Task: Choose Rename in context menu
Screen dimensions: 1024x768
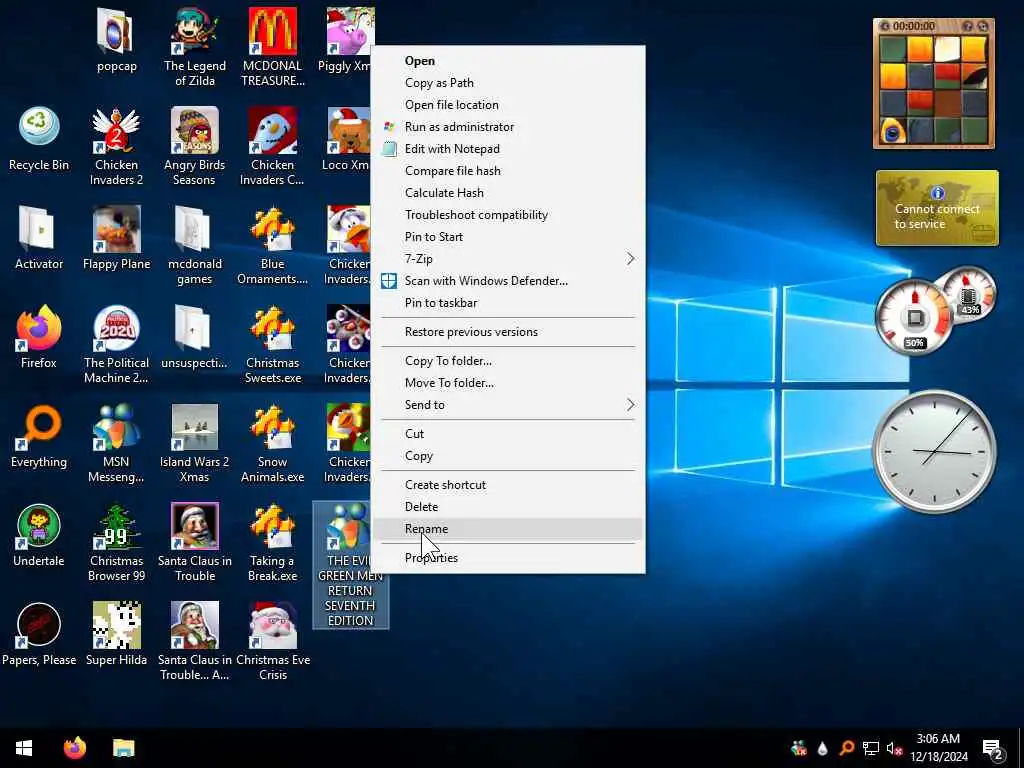Action: click(508, 529)
